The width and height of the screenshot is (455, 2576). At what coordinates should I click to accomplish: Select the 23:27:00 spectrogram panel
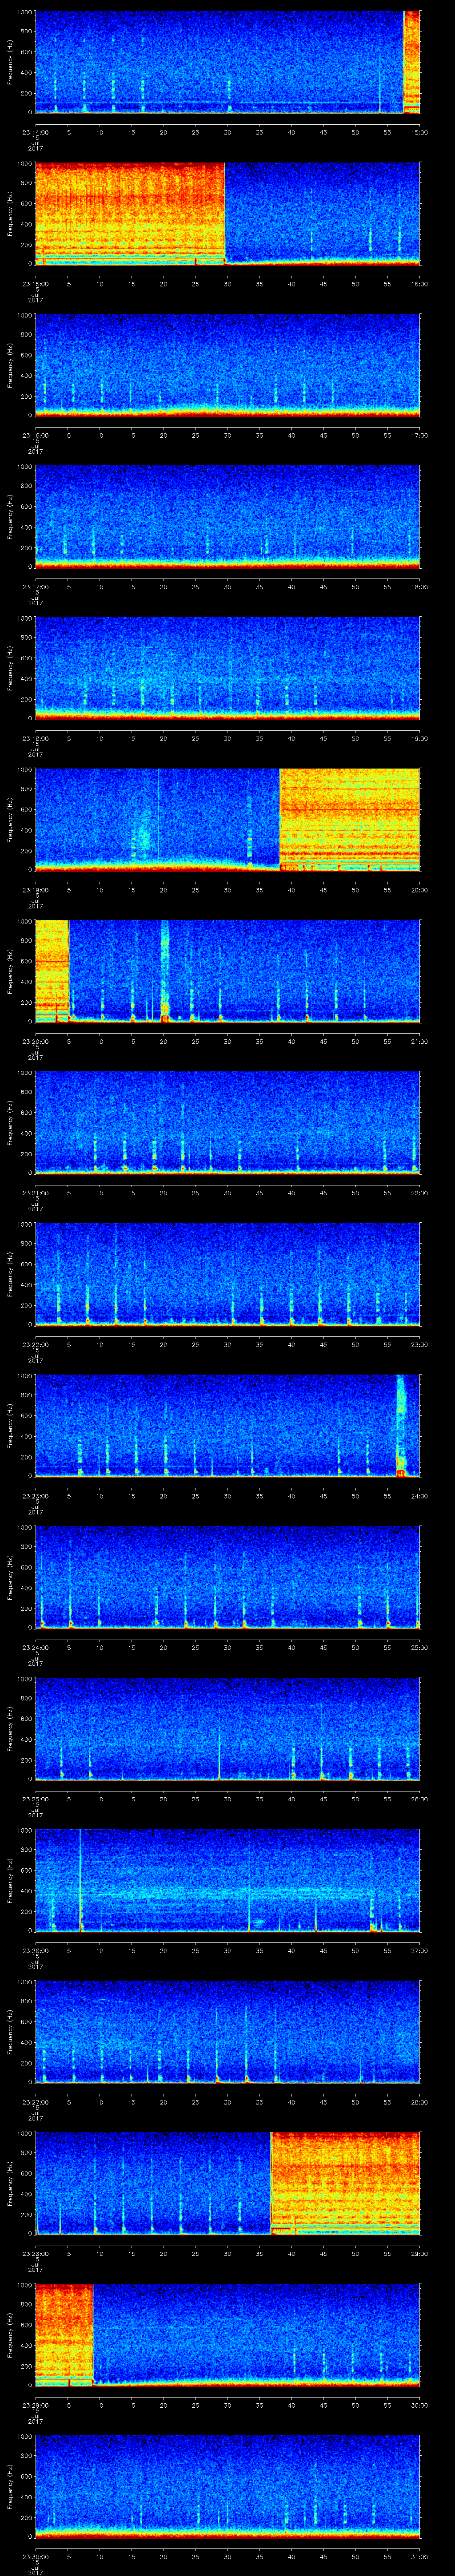click(x=227, y=2031)
